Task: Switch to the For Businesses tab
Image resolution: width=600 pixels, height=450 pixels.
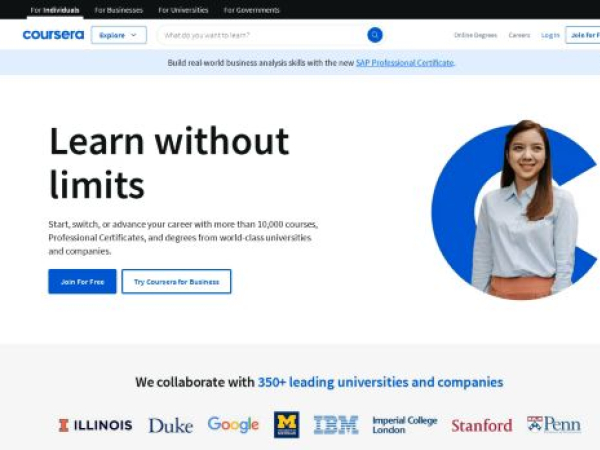Action: [119, 10]
